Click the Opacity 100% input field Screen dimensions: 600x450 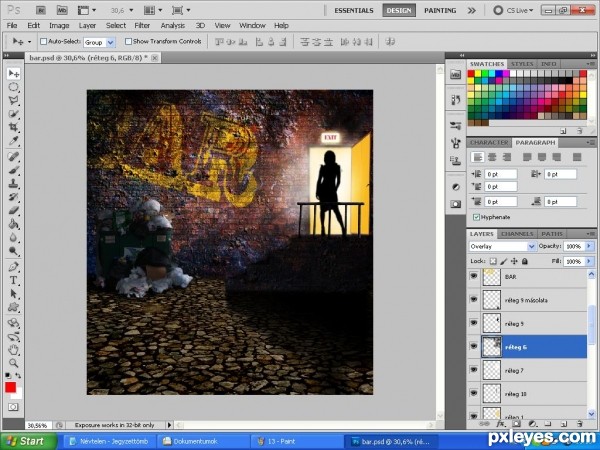coord(574,246)
